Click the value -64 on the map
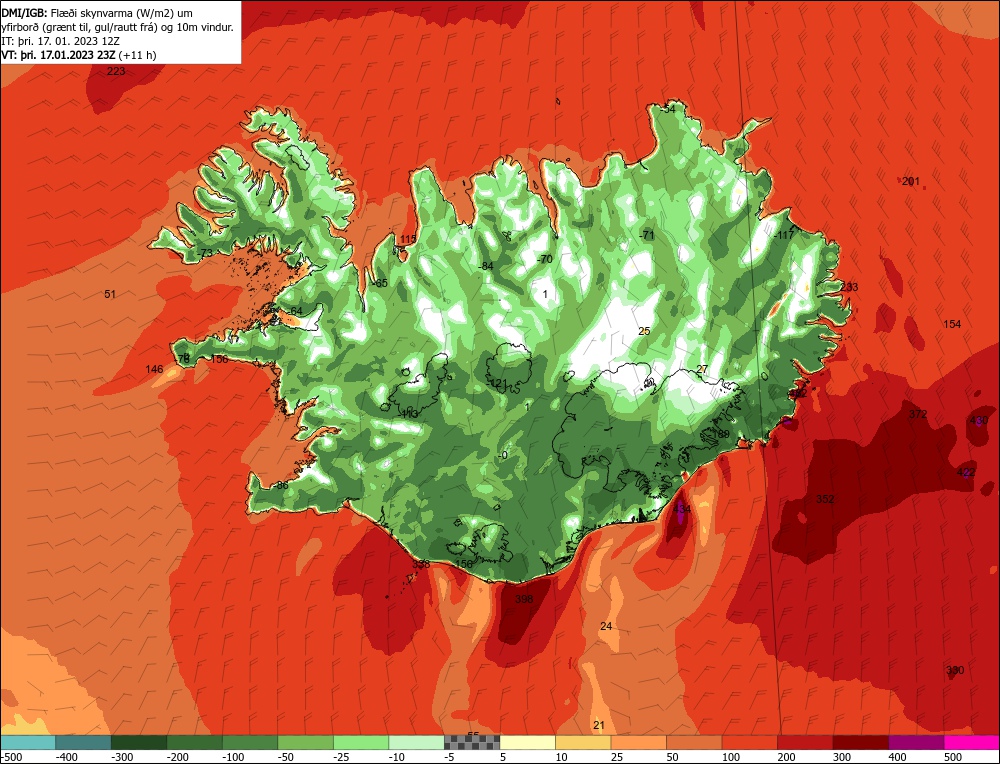This screenshot has width=1000, height=764. (295, 311)
